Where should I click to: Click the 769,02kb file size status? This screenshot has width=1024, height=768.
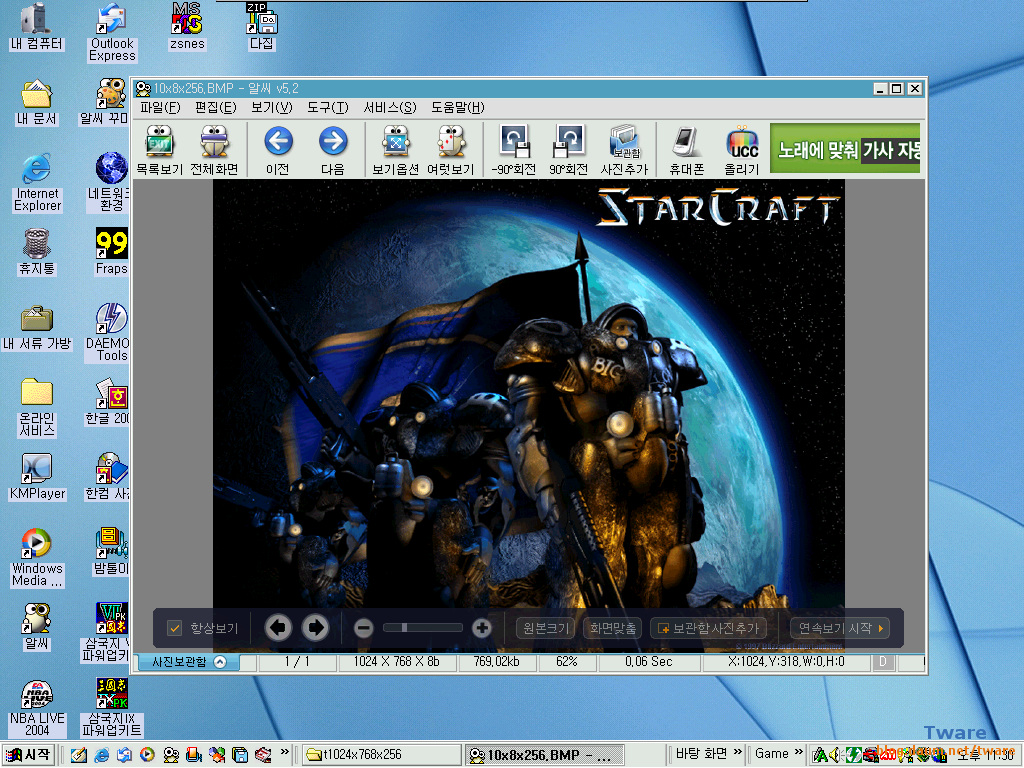496,662
